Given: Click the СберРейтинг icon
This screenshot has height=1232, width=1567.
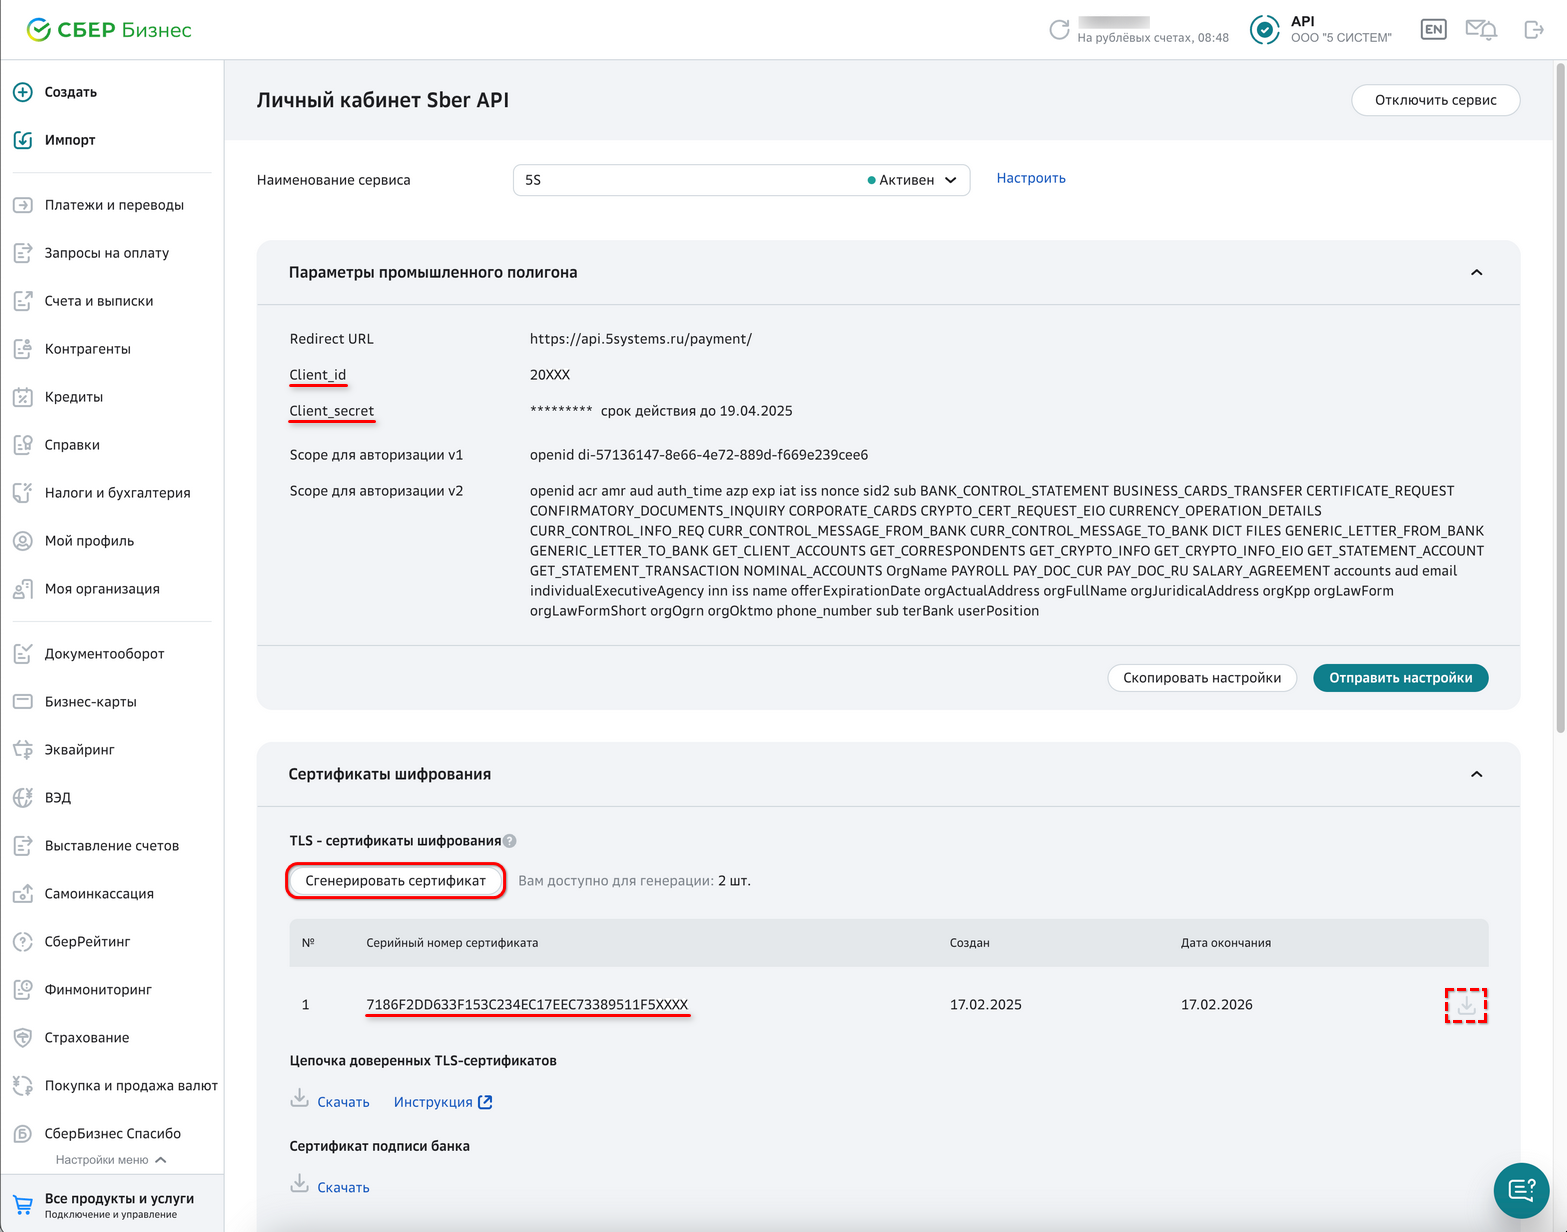Looking at the screenshot, I should point(23,942).
